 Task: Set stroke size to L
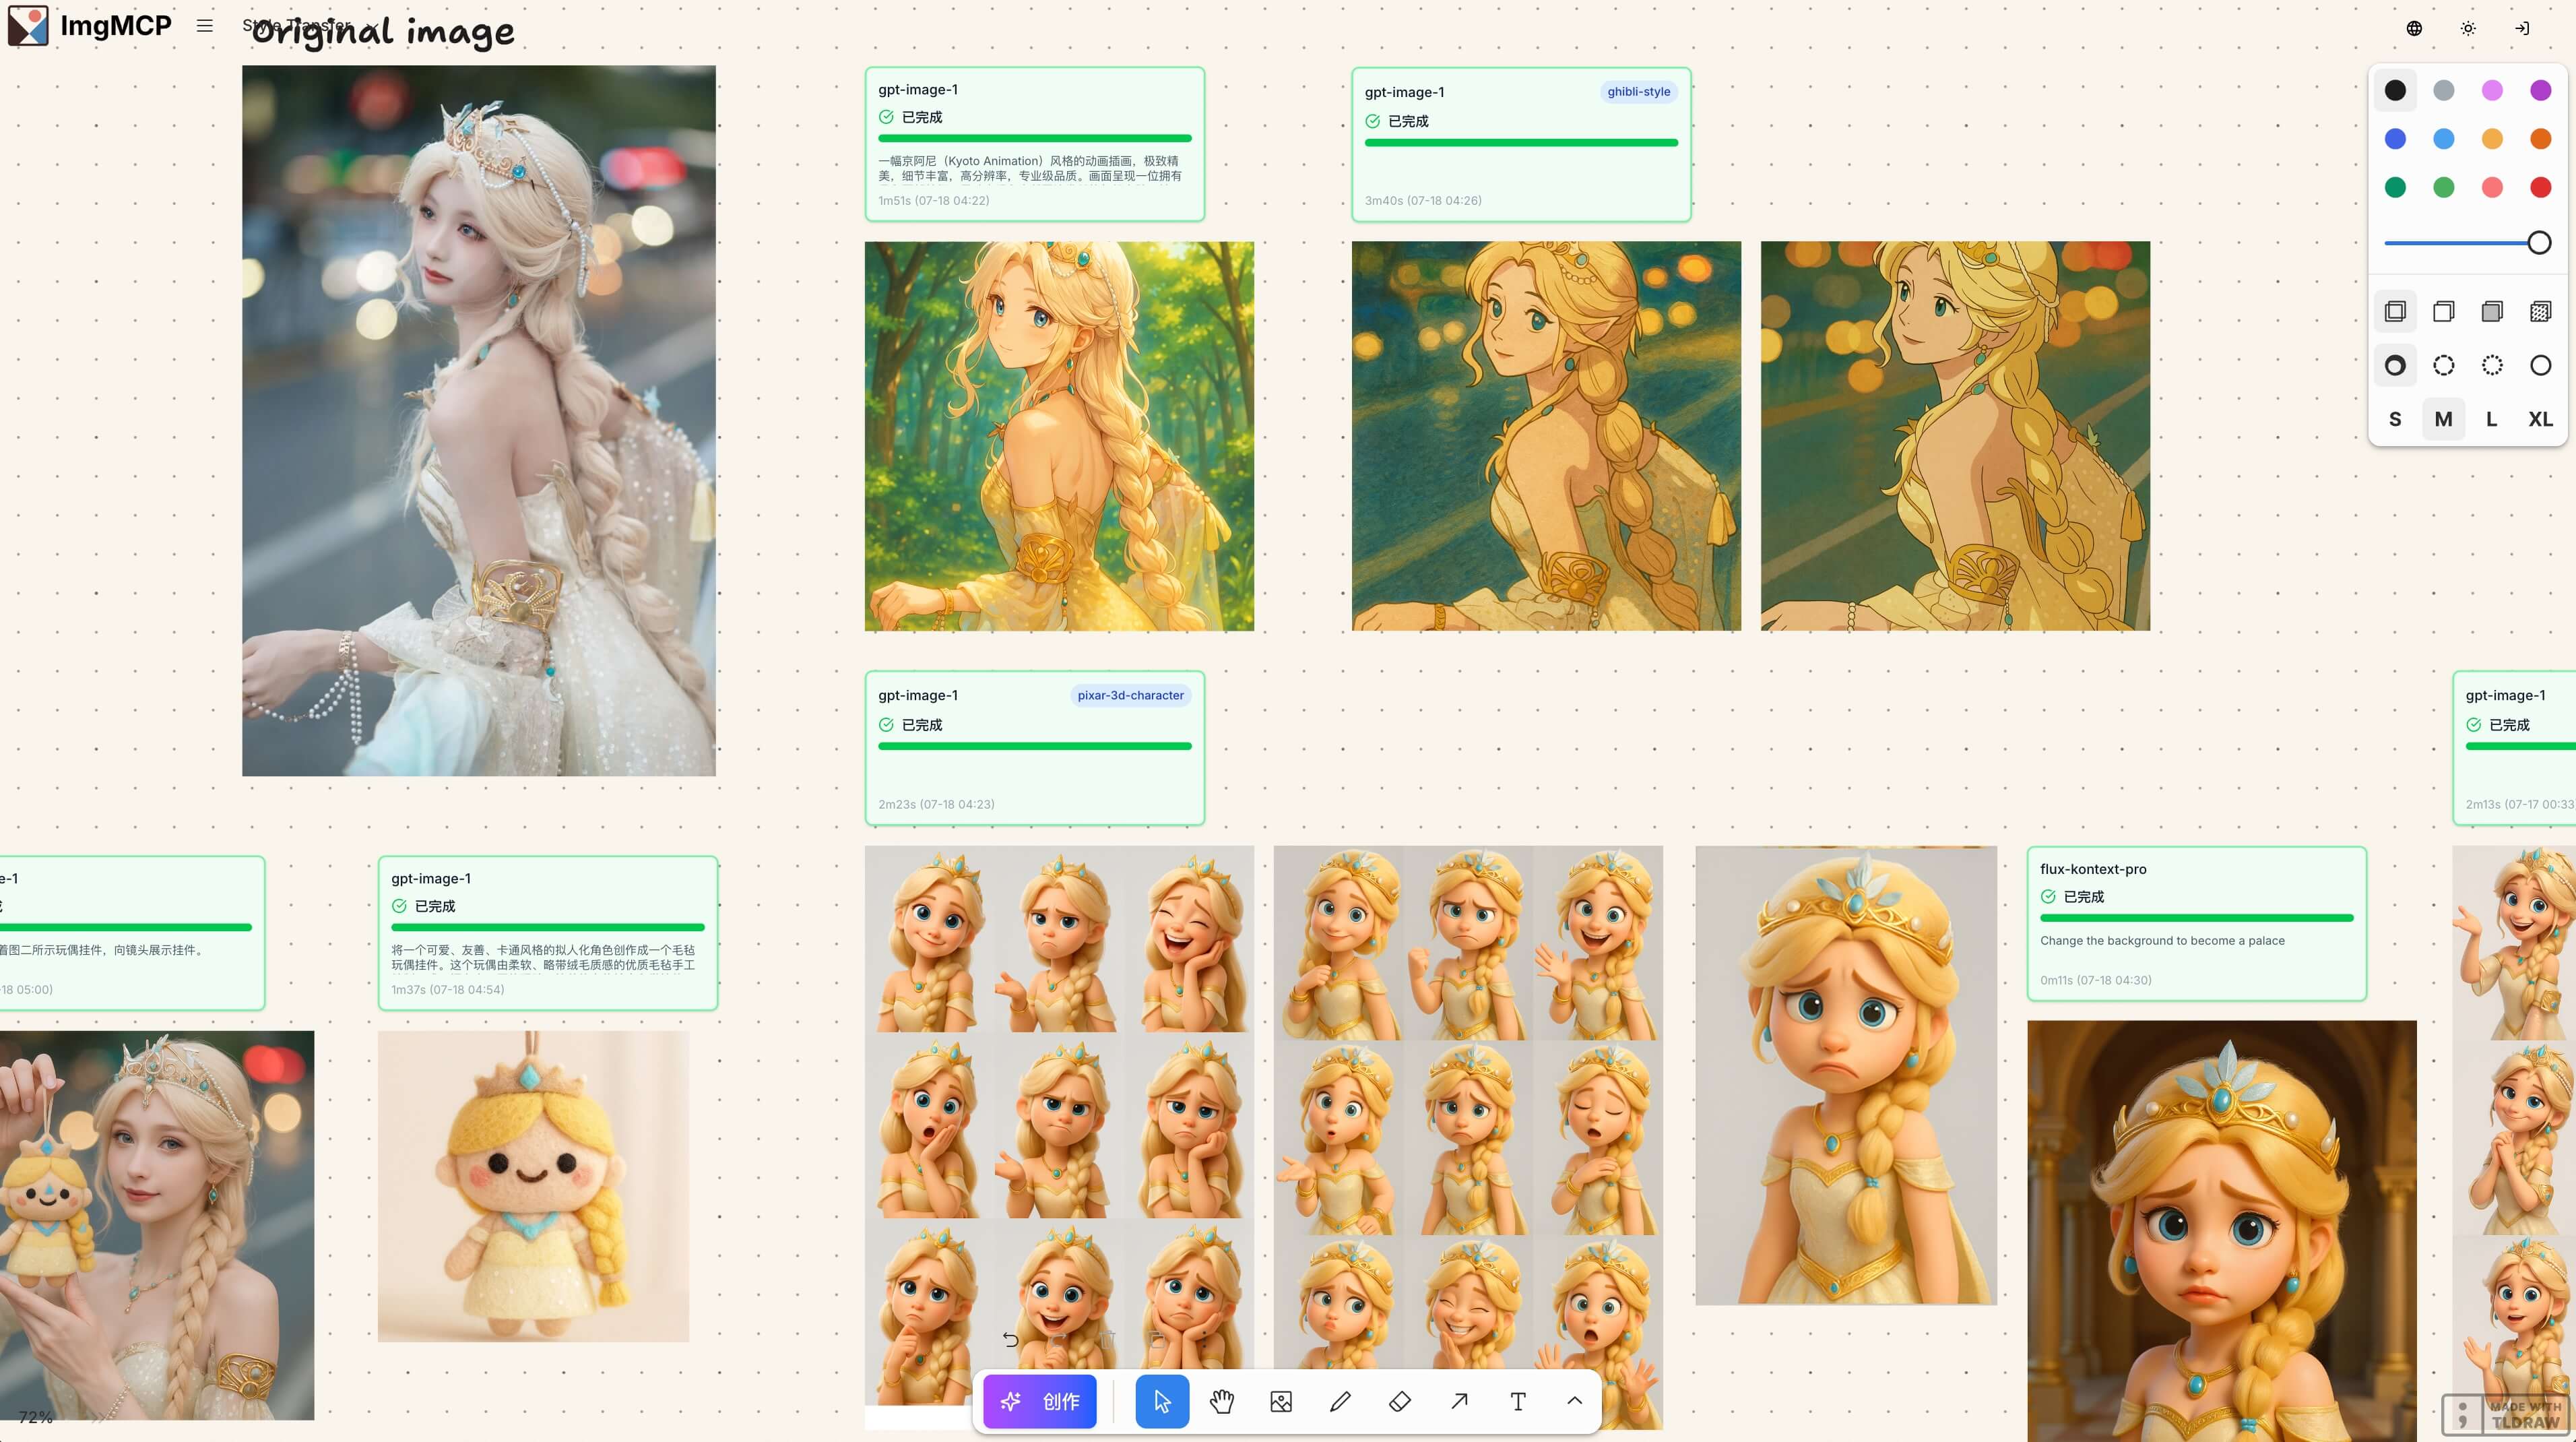[x=2492, y=419]
